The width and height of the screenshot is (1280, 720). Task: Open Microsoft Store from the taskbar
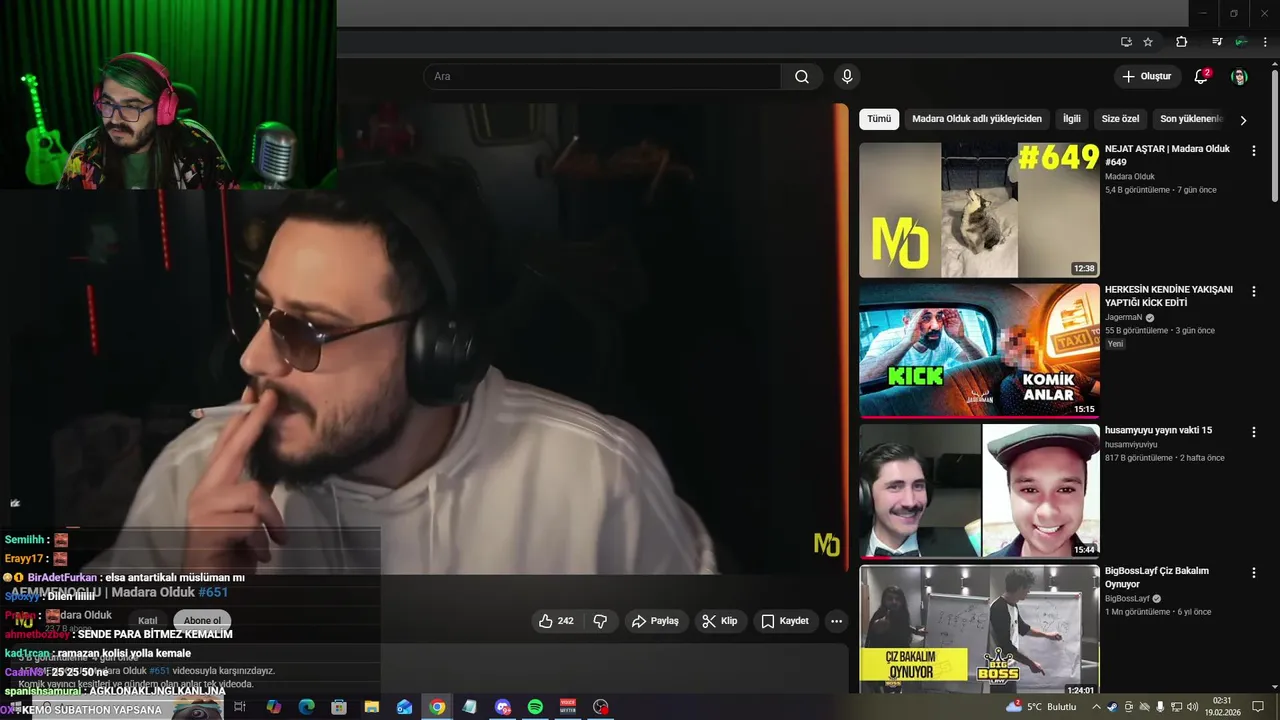339,707
